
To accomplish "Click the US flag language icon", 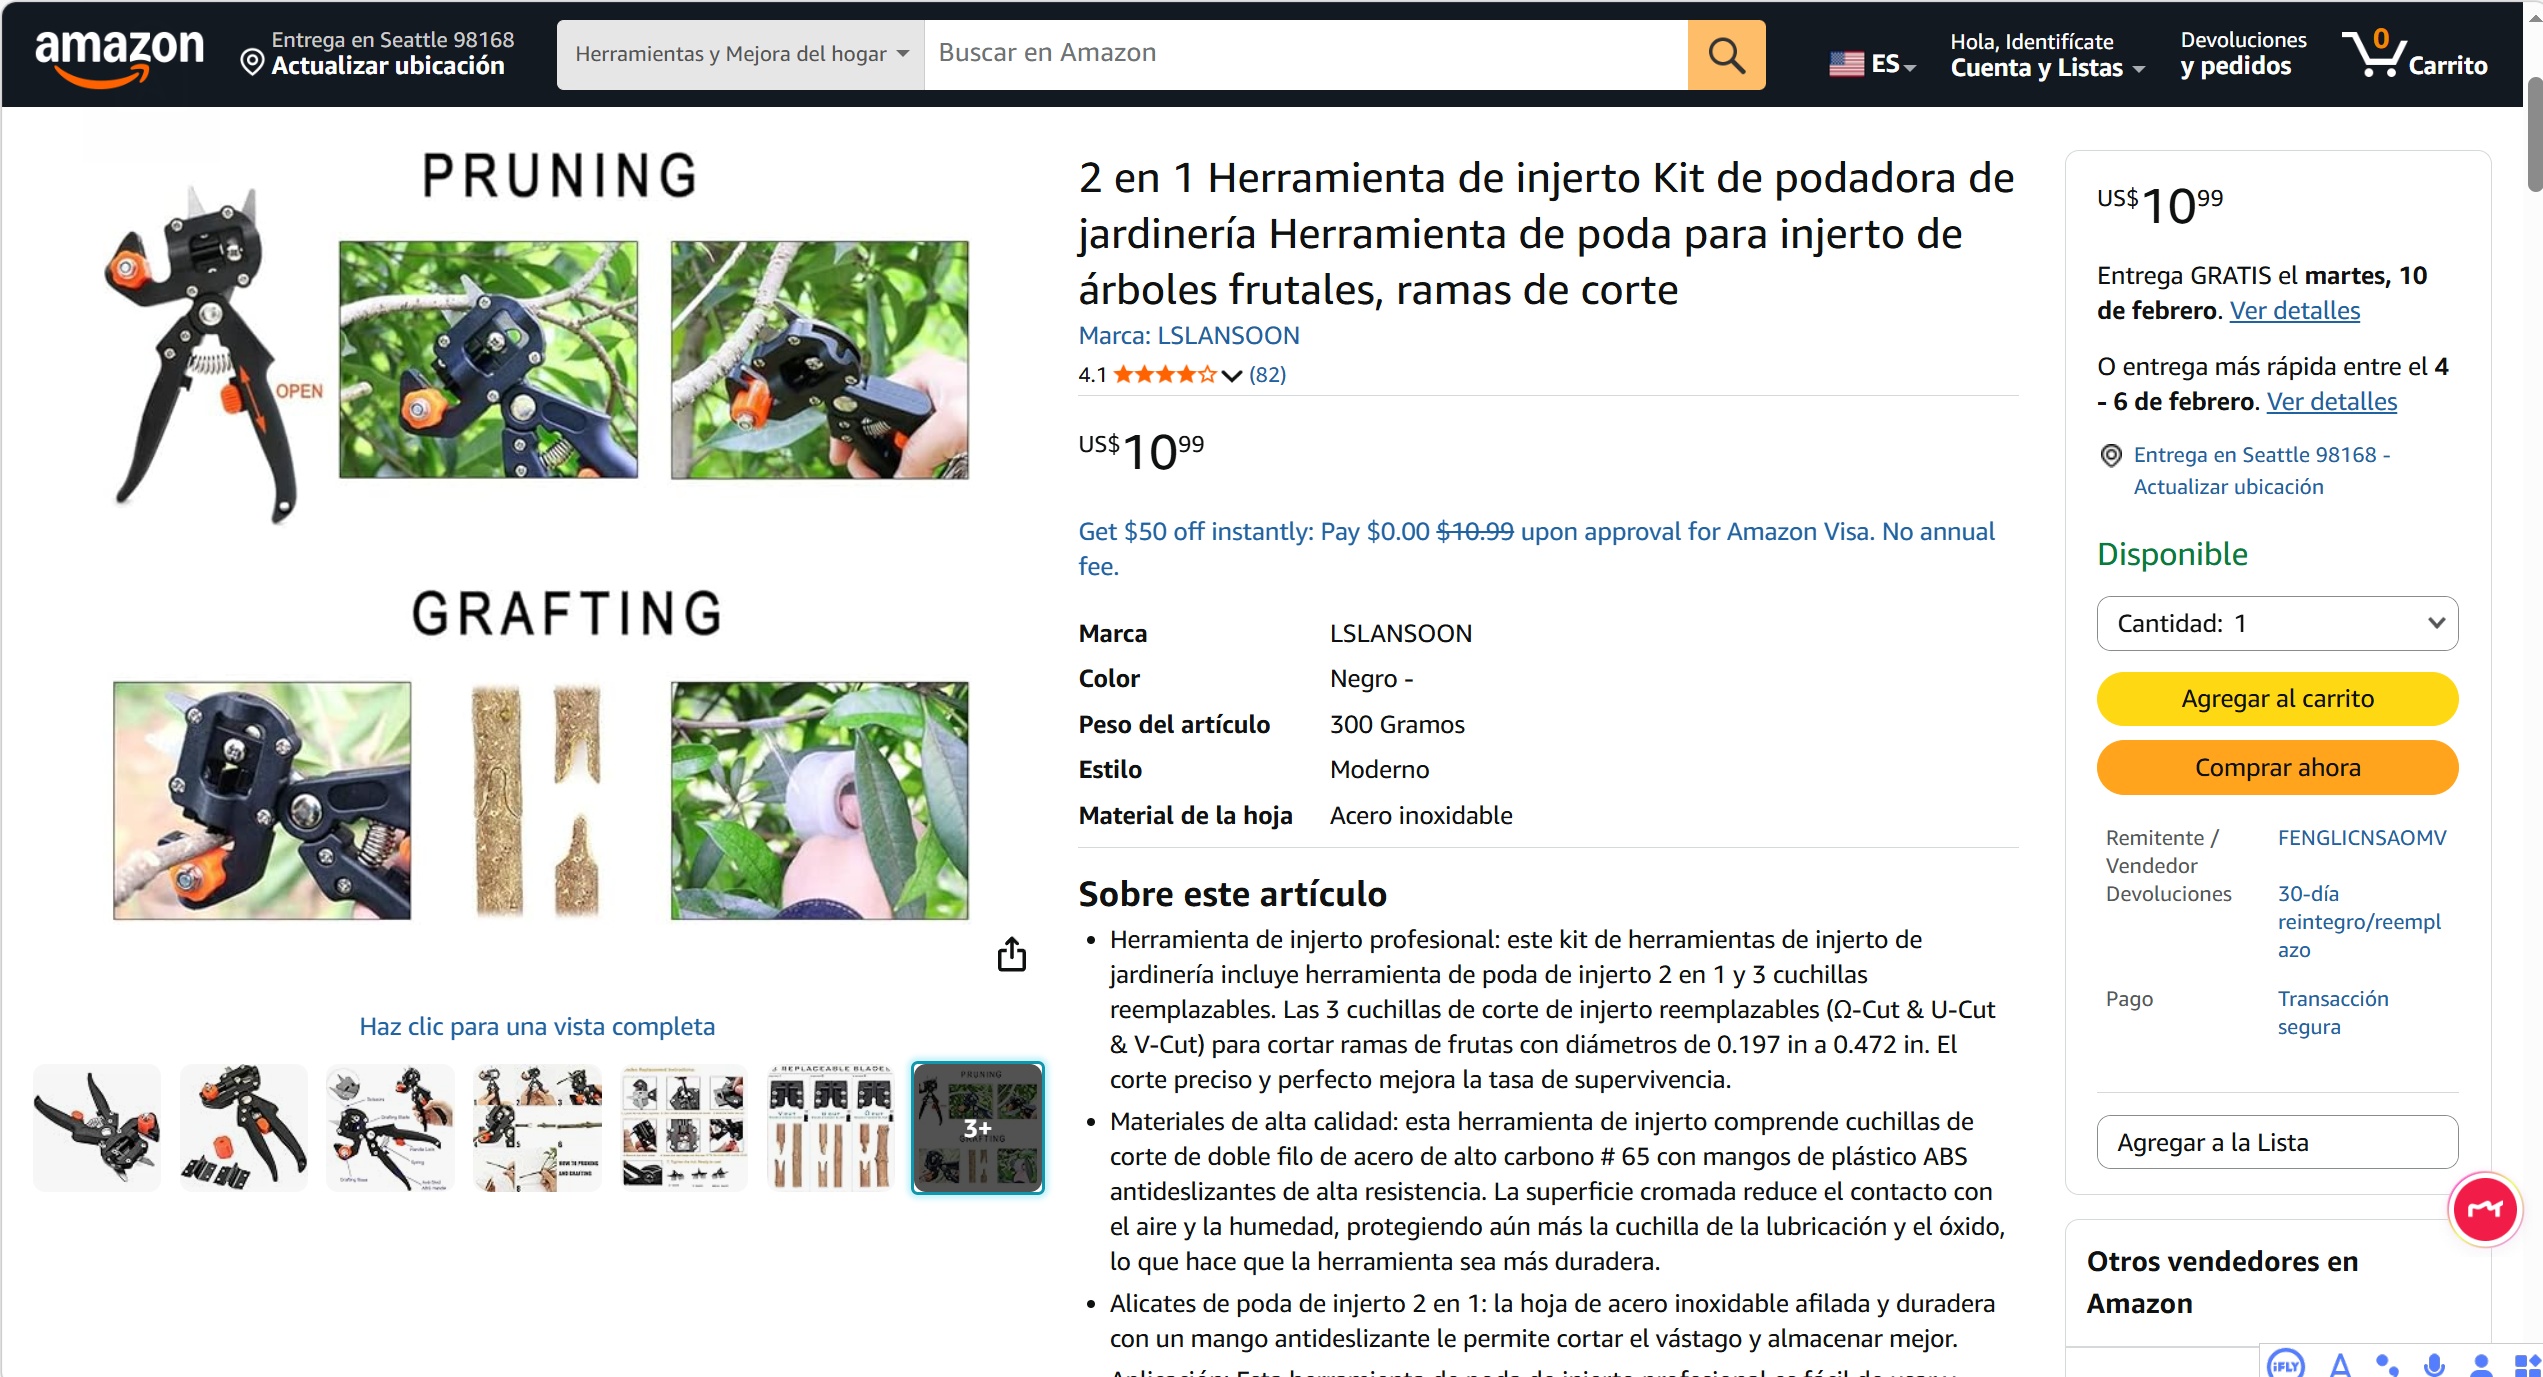I will (1846, 64).
